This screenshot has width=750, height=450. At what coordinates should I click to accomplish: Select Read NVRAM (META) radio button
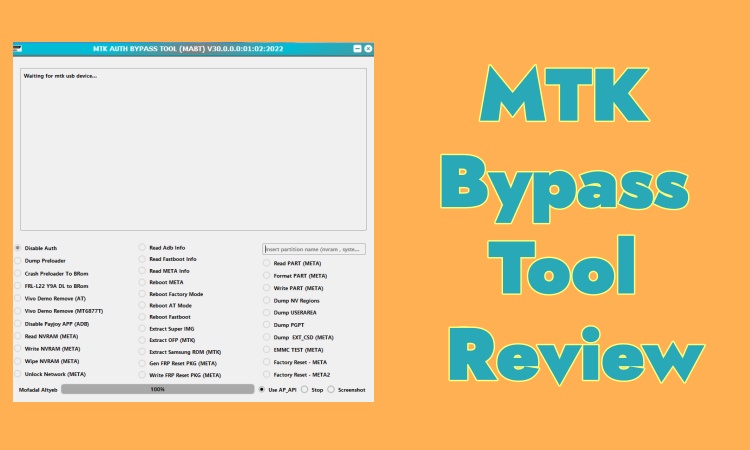(x=18, y=336)
